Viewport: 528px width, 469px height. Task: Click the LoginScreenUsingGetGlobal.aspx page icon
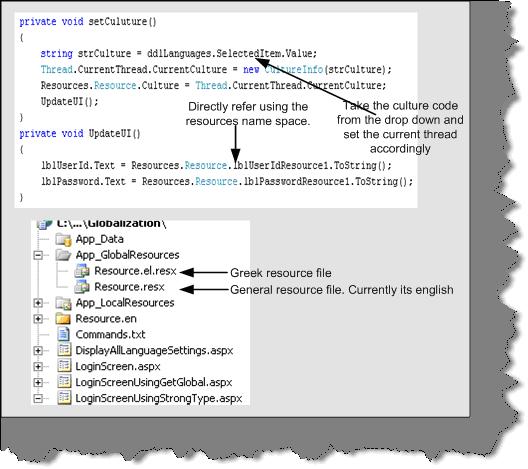(x=64, y=382)
